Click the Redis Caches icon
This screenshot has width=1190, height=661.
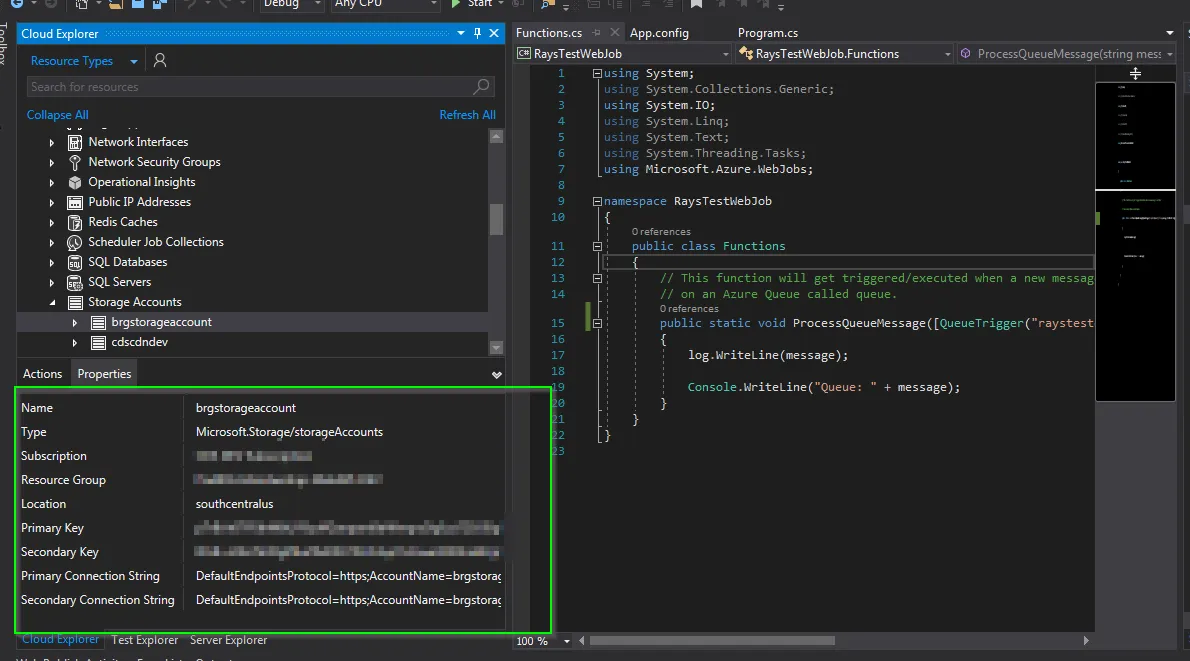pyautogui.click(x=75, y=222)
